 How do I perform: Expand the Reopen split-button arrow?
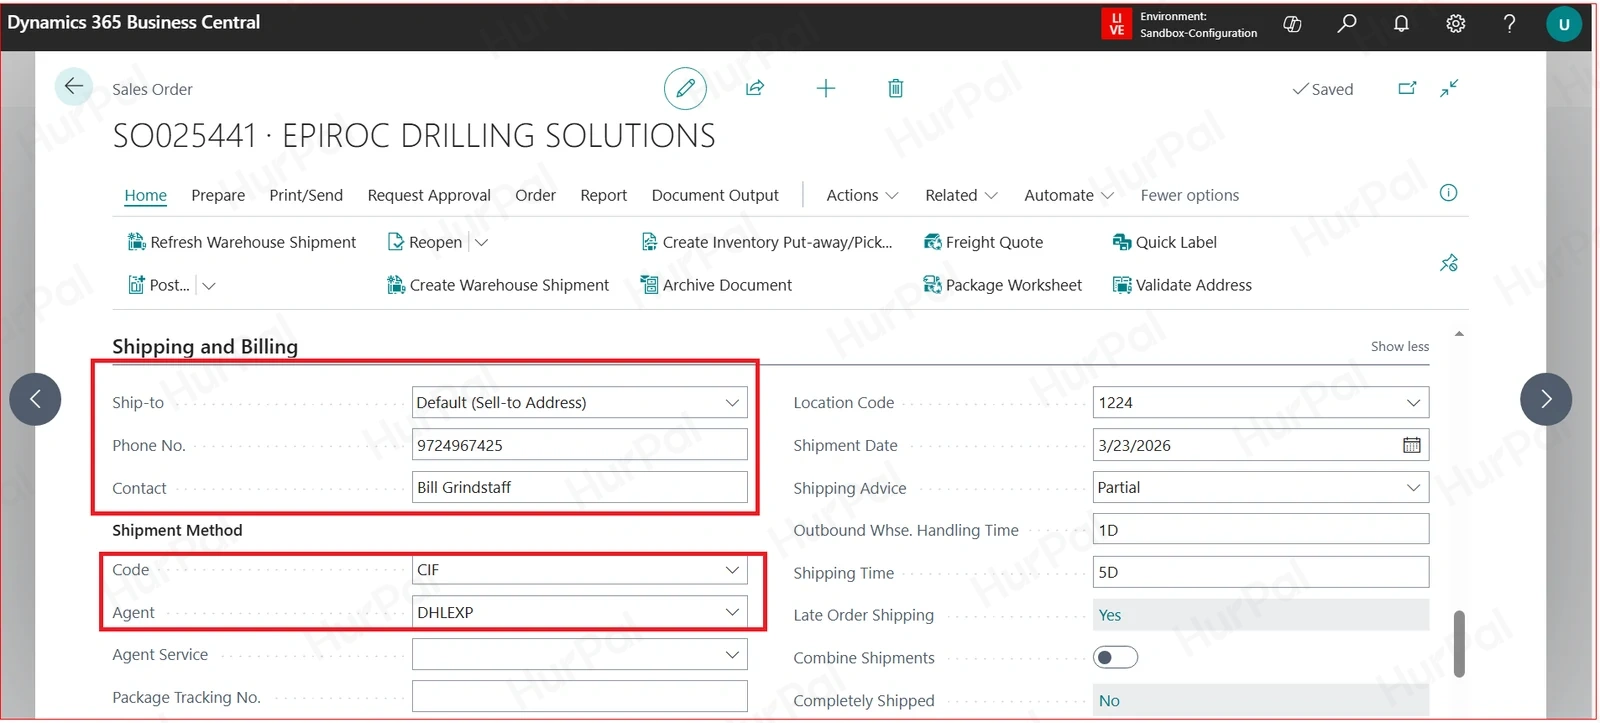pos(481,242)
